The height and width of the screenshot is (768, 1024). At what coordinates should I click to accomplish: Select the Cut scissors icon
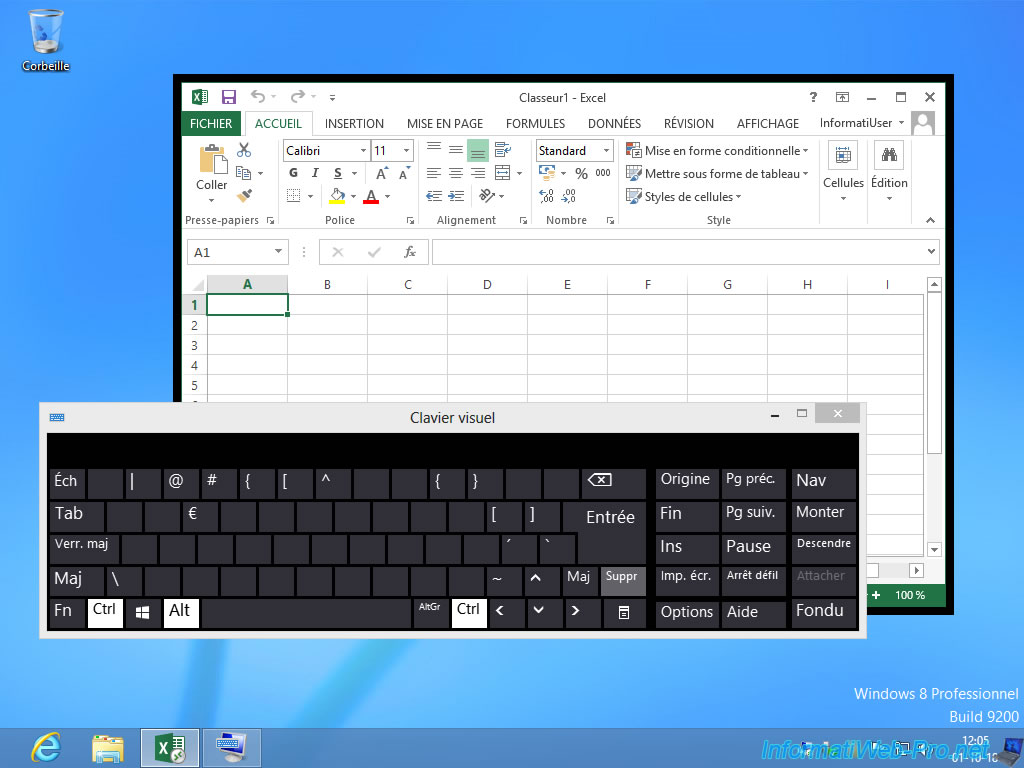pyautogui.click(x=244, y=150)
